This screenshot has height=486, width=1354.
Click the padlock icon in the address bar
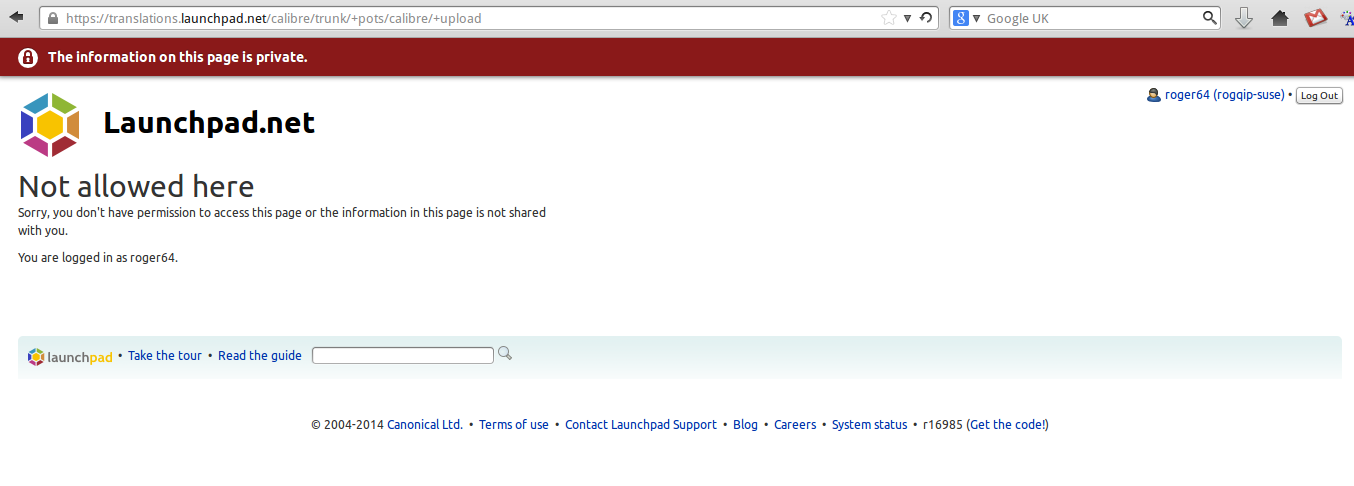53,18
